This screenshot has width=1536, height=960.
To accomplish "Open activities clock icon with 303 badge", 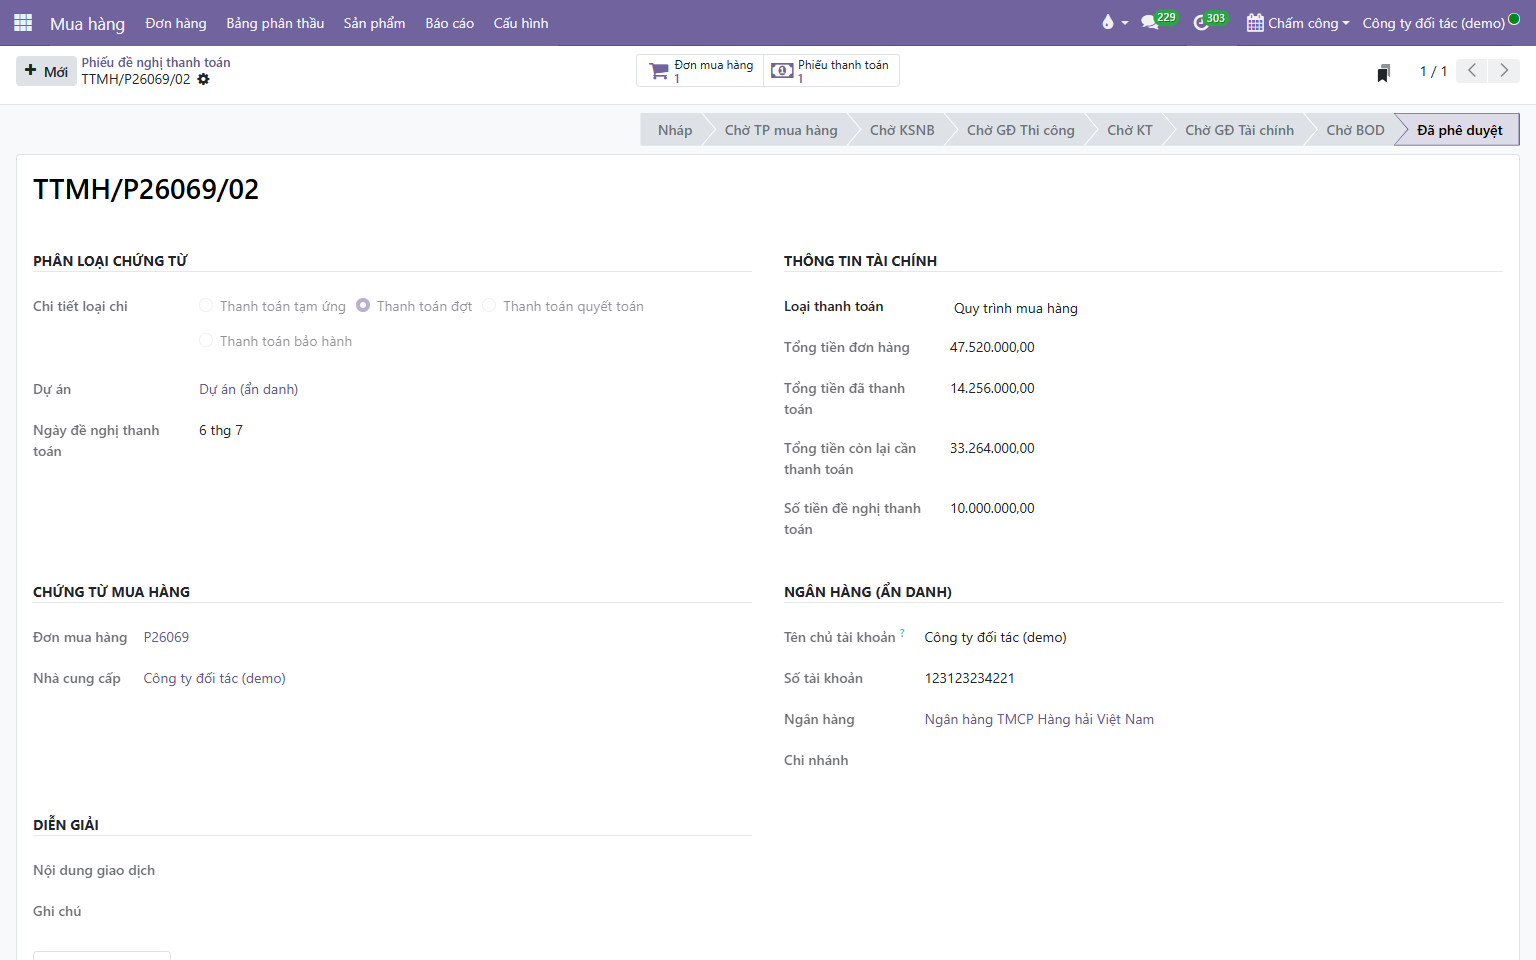I will point(1201,22).
